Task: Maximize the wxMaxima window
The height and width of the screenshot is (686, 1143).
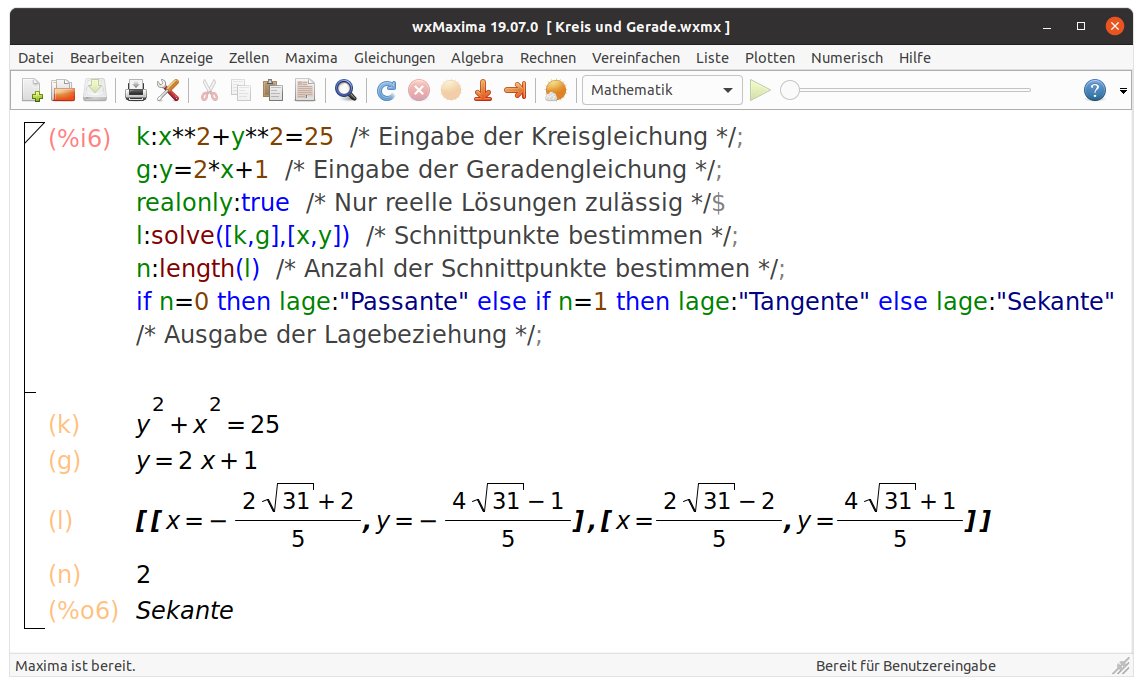Action: [x=1081, y=26]
